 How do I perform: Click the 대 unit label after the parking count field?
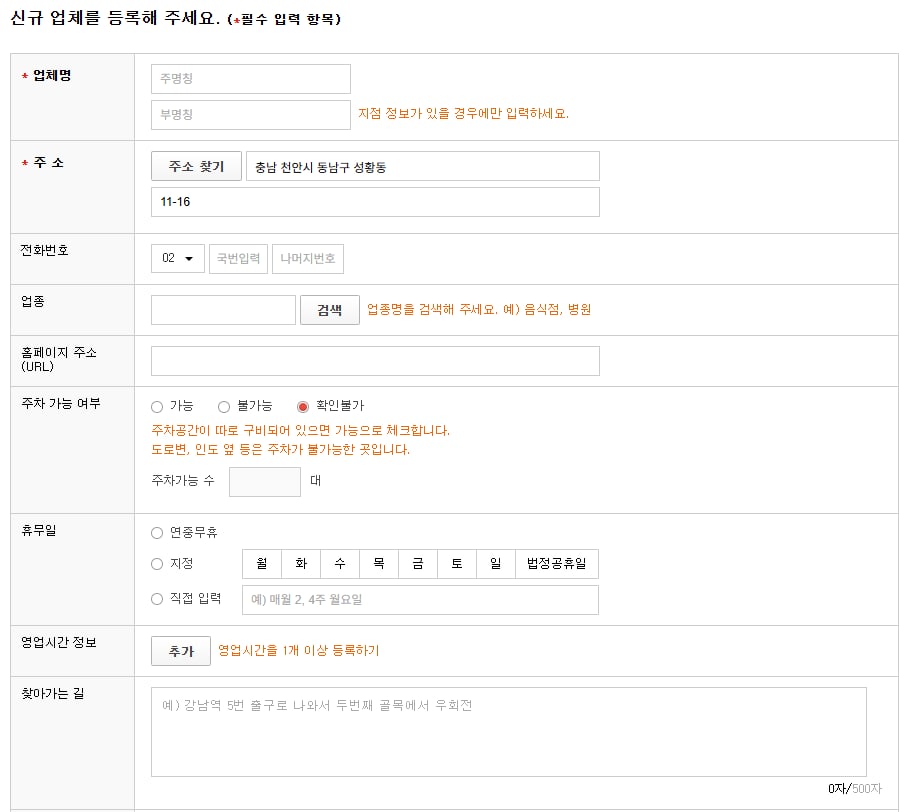316,480
